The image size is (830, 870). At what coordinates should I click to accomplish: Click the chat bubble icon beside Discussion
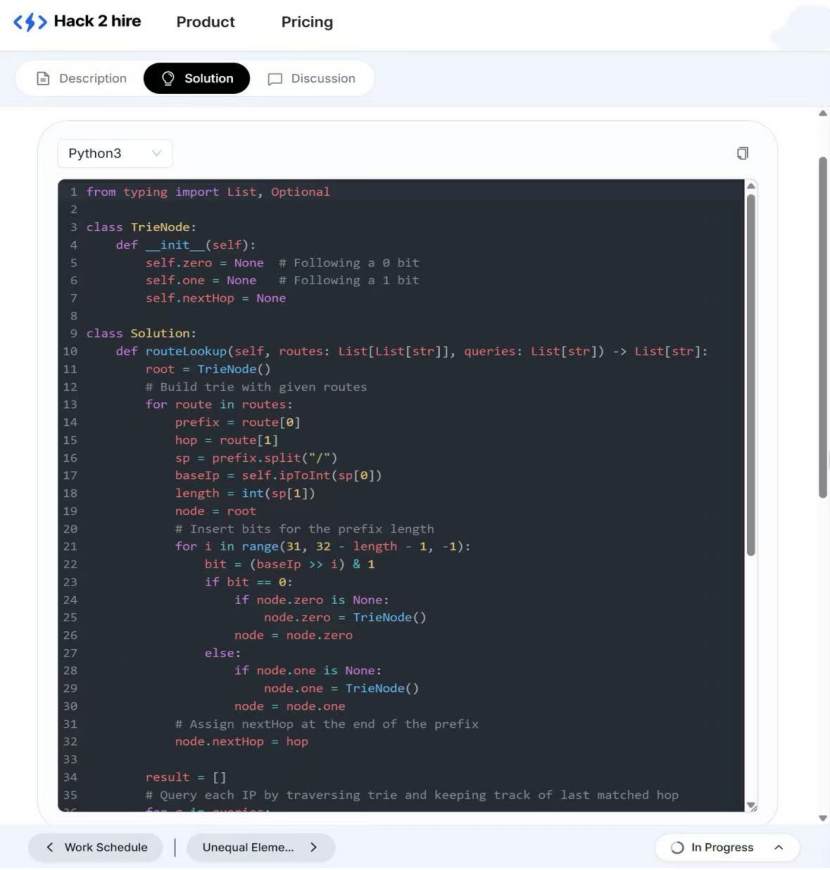275,79
